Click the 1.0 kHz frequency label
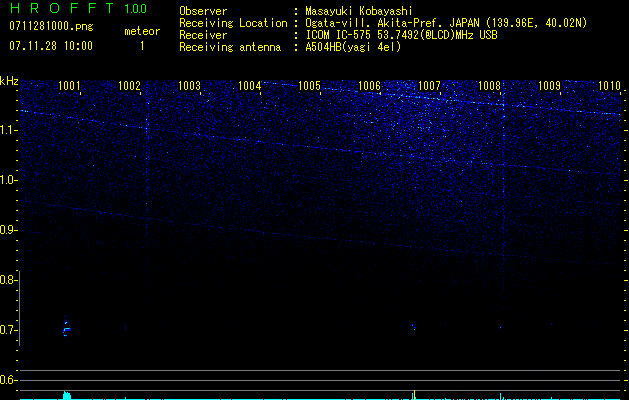This screenshot has width=629, height=400. pyautogui.click(x=9, y=180)
